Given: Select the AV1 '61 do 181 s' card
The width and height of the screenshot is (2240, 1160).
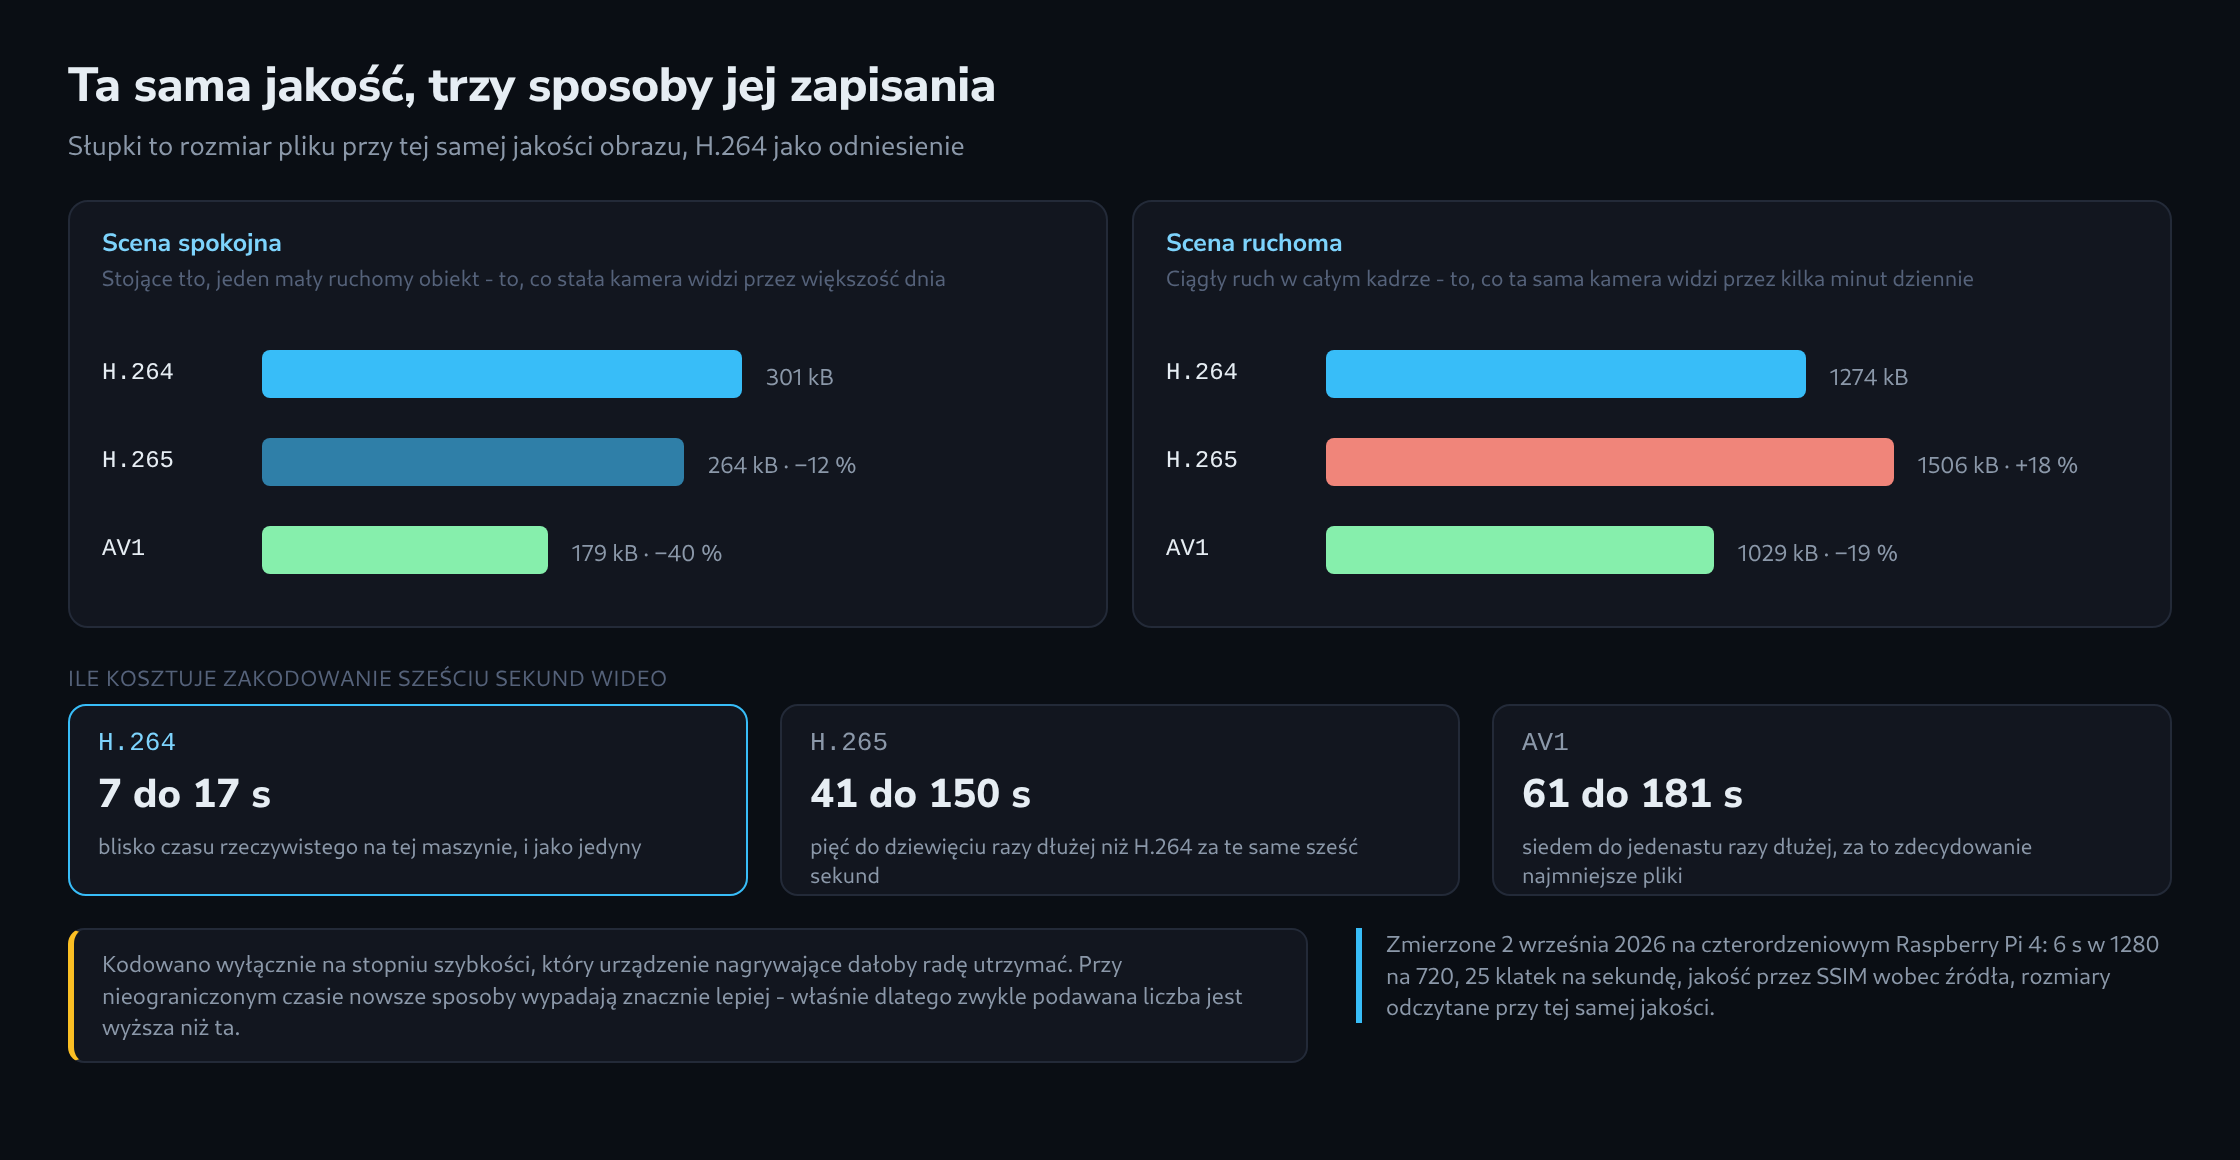Looking at the screenshot, I should 1832,800.
